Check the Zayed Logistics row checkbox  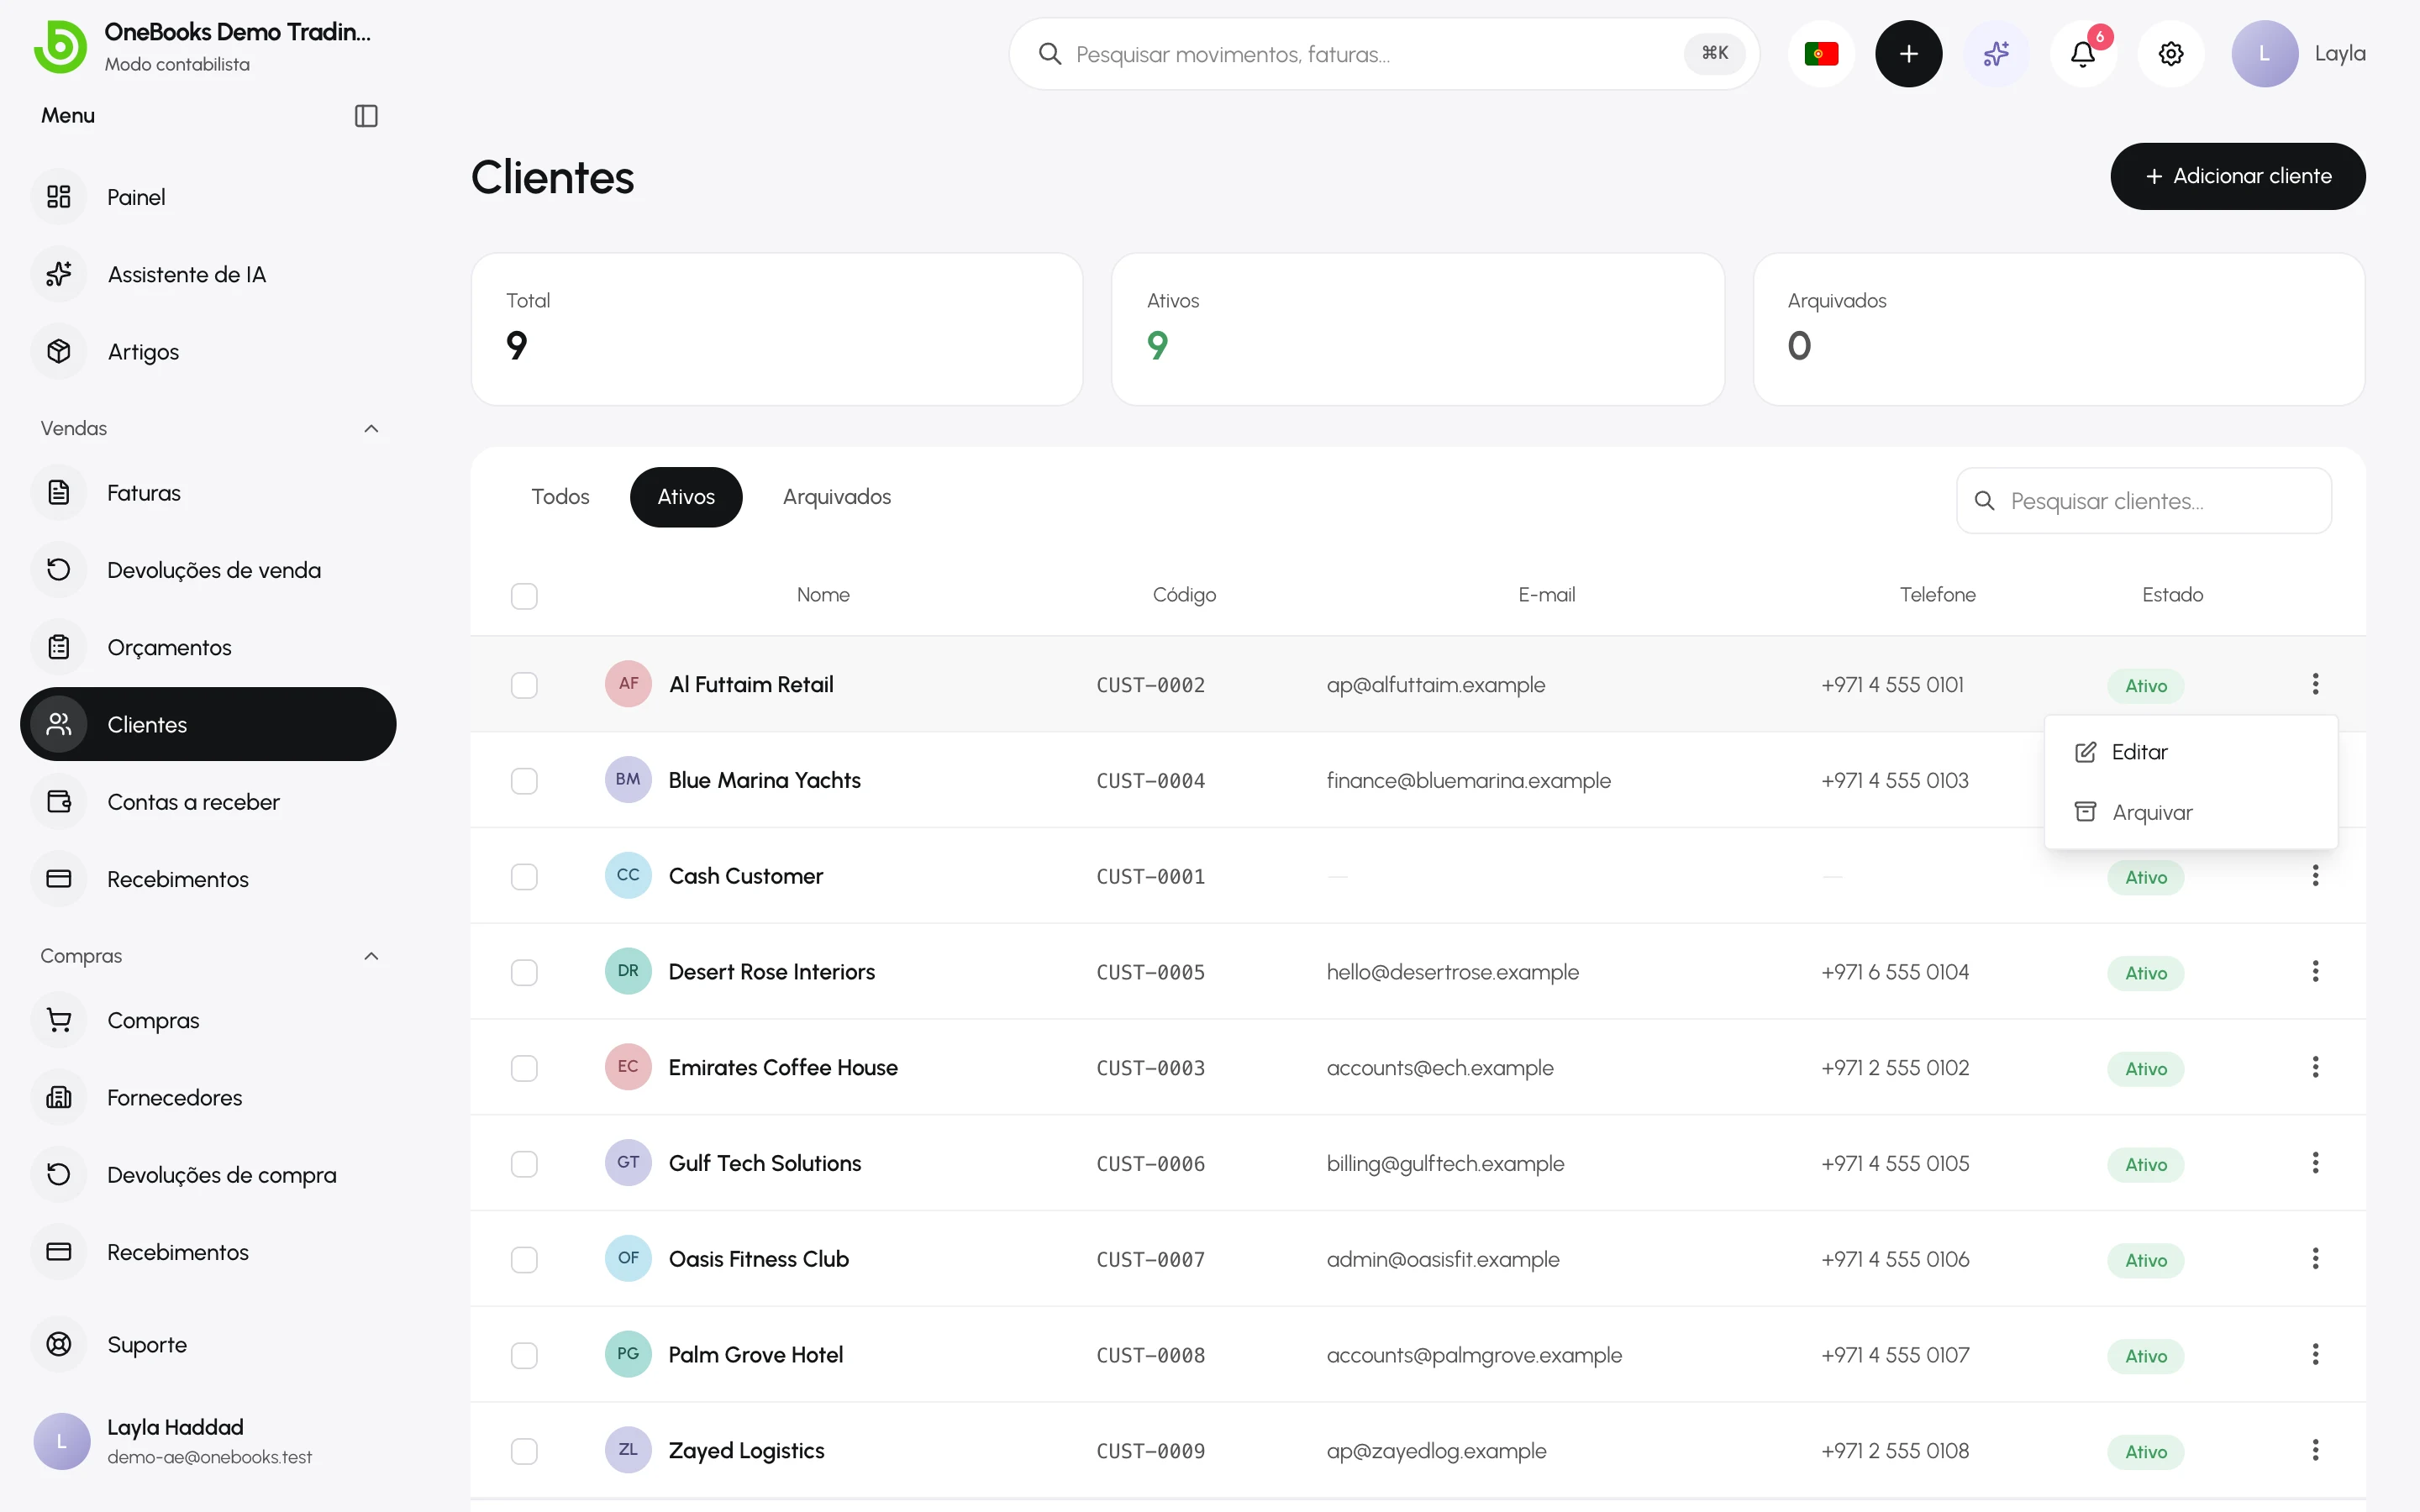tap(524, 1451)
